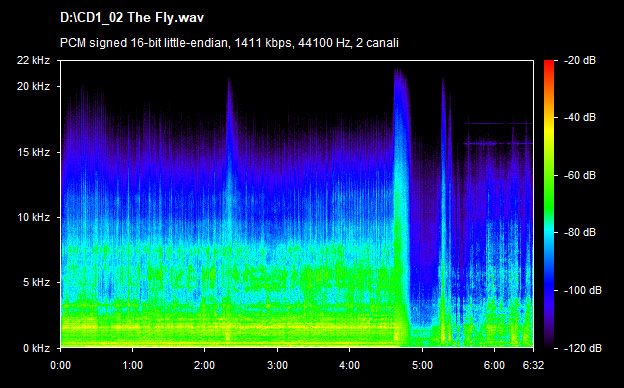Screen dimensions: 624x388
Task: Click the 10 kHz frequency axis label
Action: pos(33,217)
